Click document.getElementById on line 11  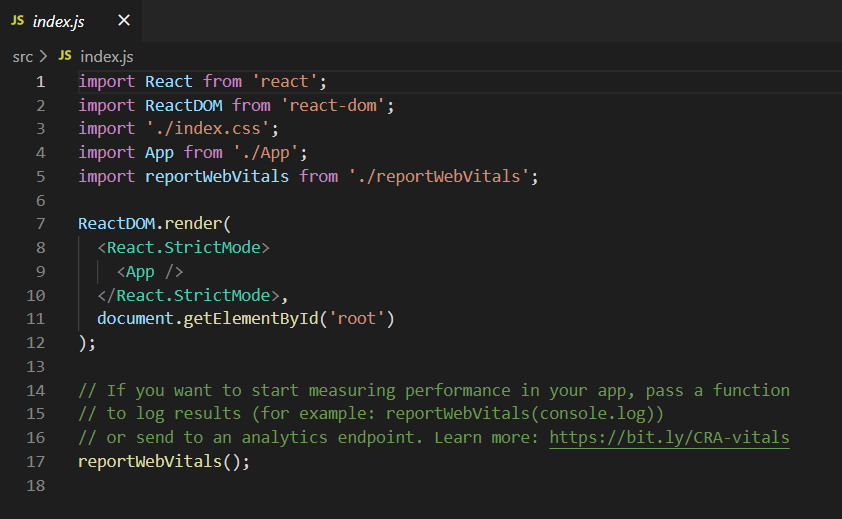pos(208,319)
